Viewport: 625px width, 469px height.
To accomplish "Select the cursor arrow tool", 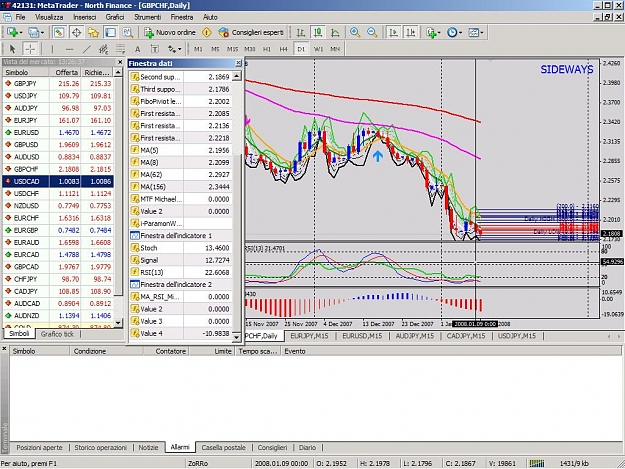I will (12, 49).
